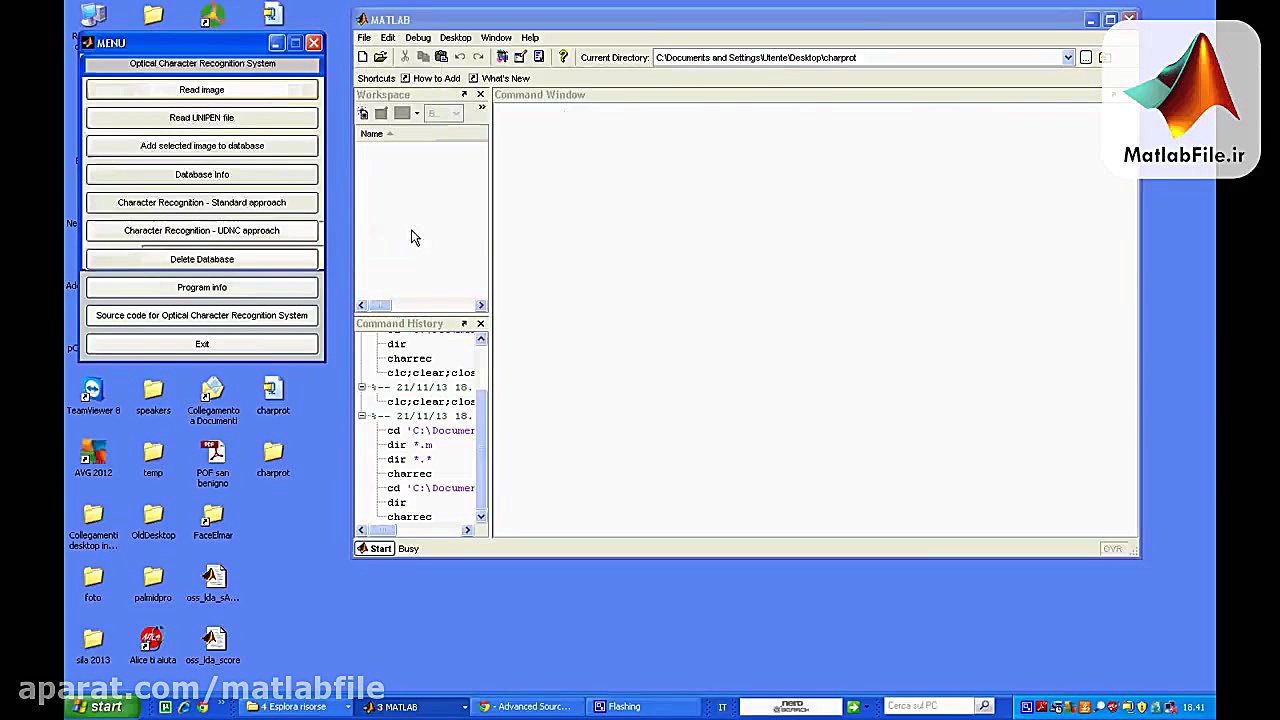Select the oss_lda_score desktop file
Image resolution: width=1280 pixels, height=720 pixels.
tap(213, 645)
